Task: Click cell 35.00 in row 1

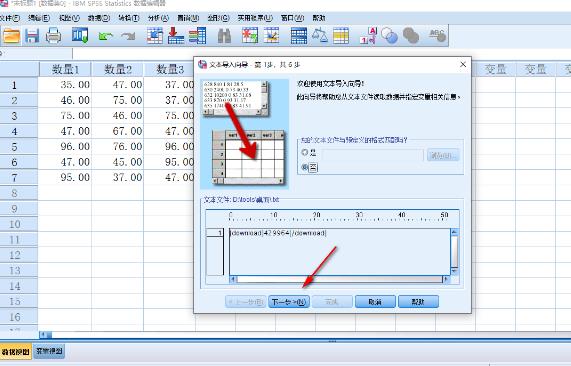Action: tap(65, 85)
